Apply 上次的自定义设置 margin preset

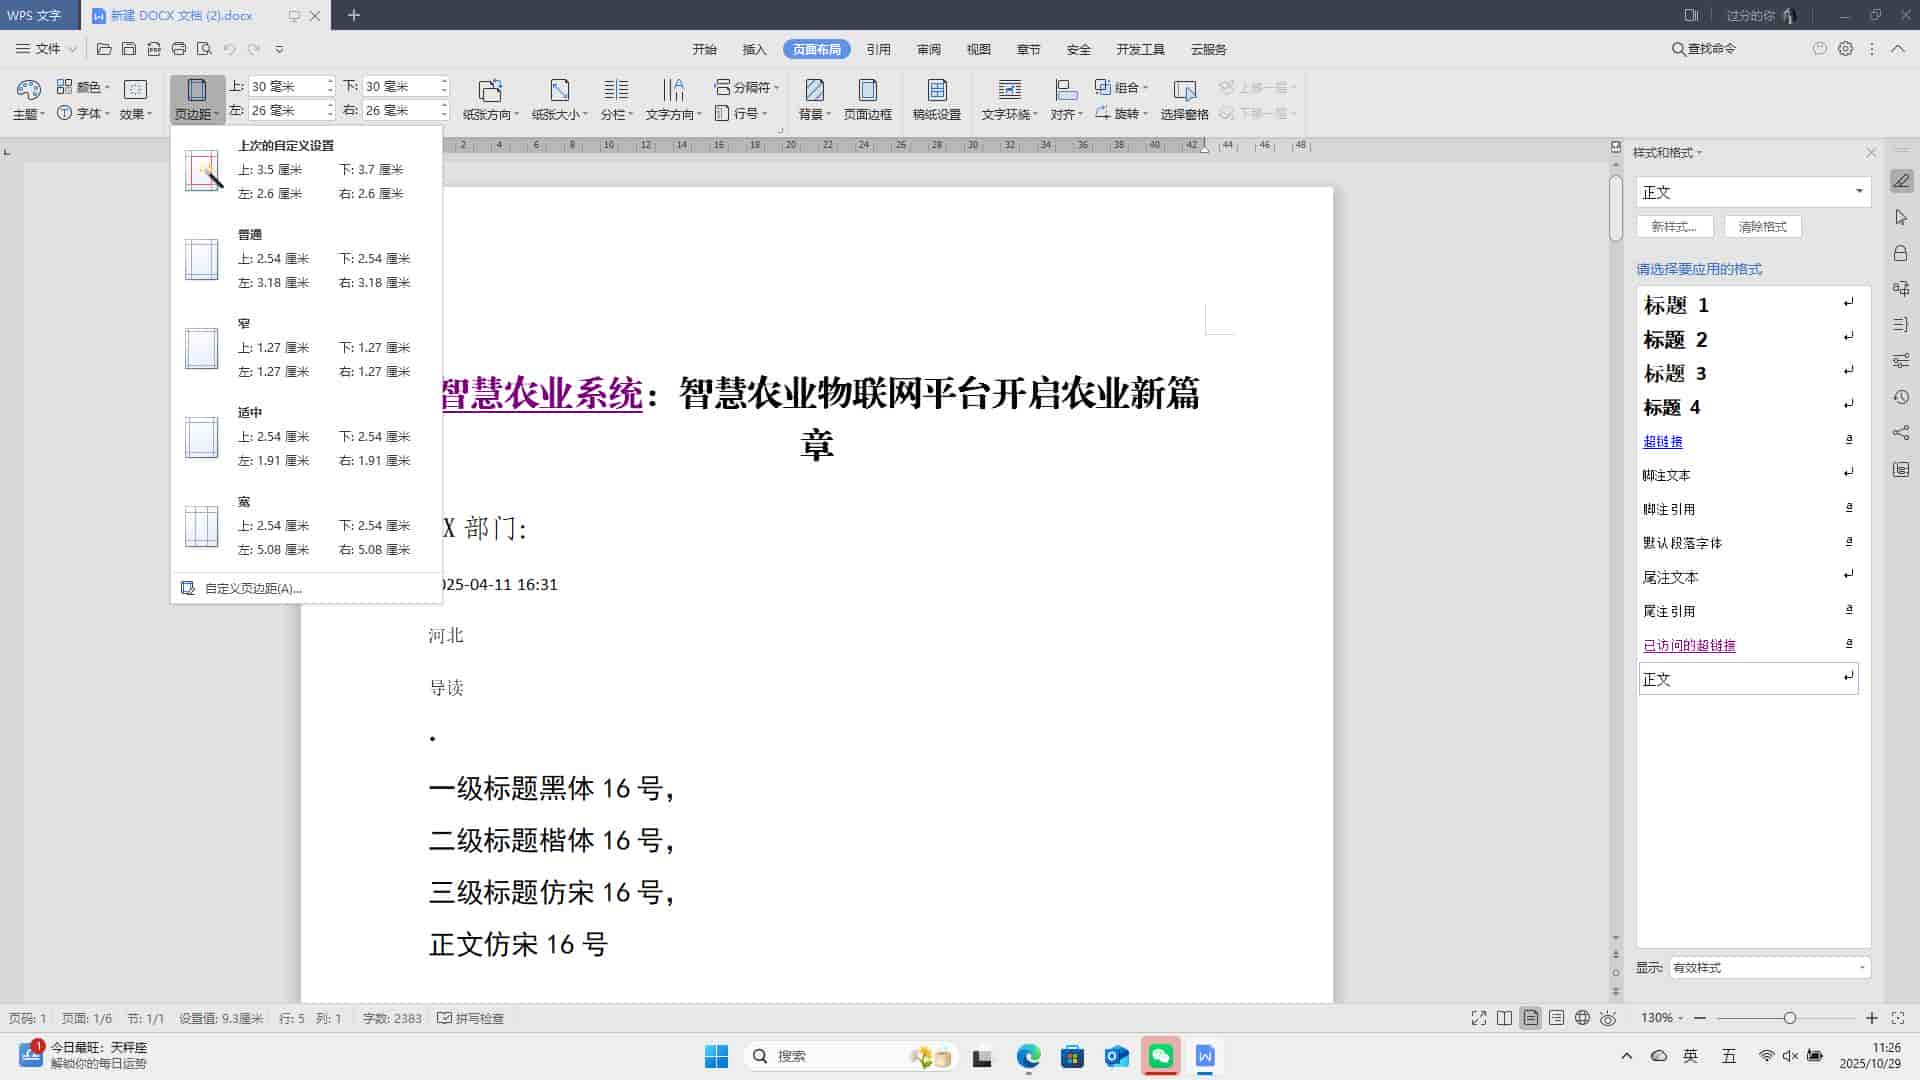[306, 170]
